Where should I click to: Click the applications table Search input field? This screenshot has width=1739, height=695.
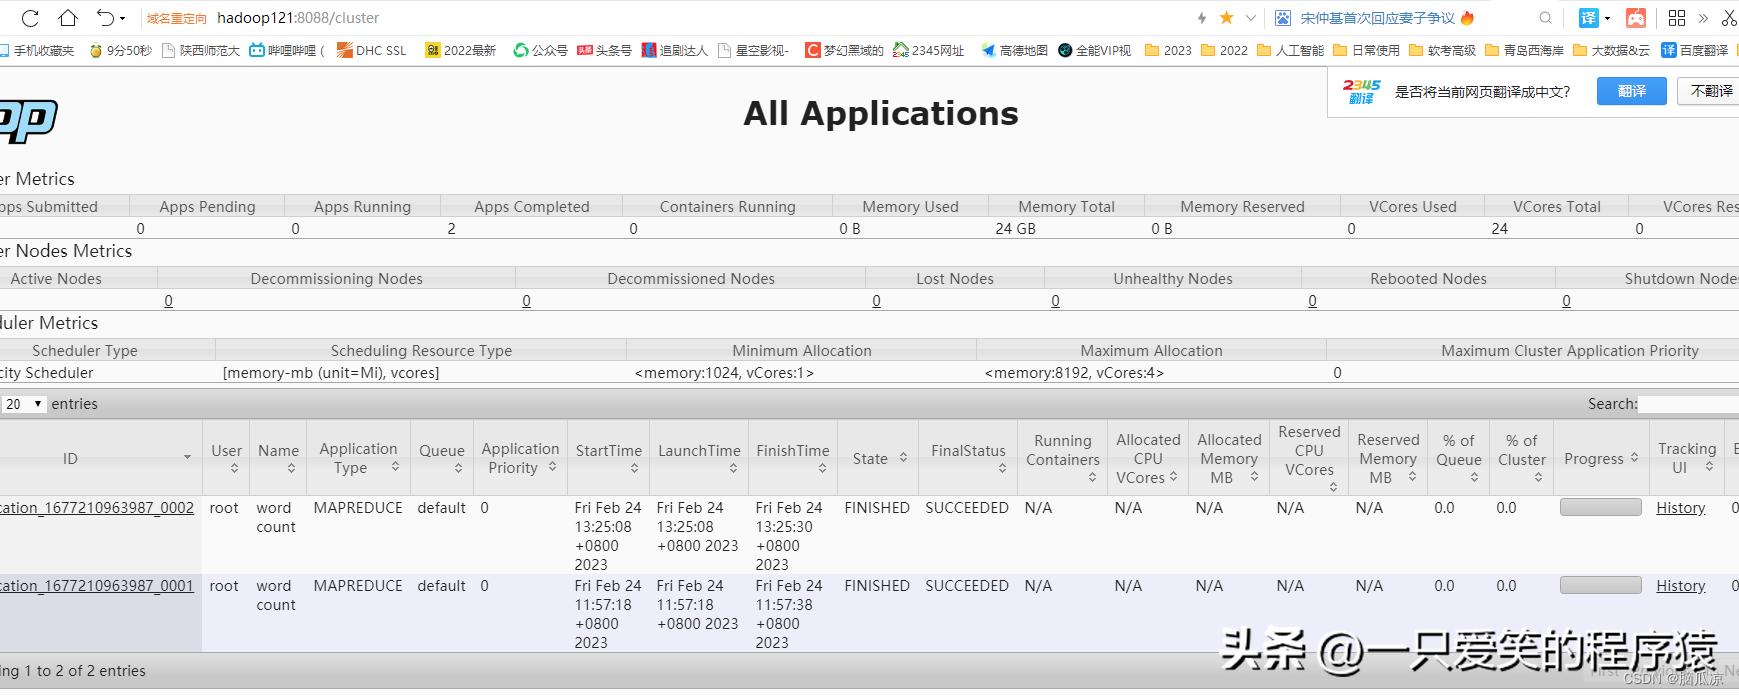pos(1688,404)
